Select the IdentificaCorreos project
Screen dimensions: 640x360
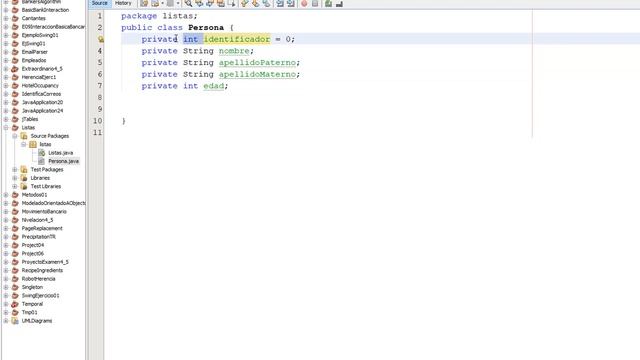[x=41, y=94]
